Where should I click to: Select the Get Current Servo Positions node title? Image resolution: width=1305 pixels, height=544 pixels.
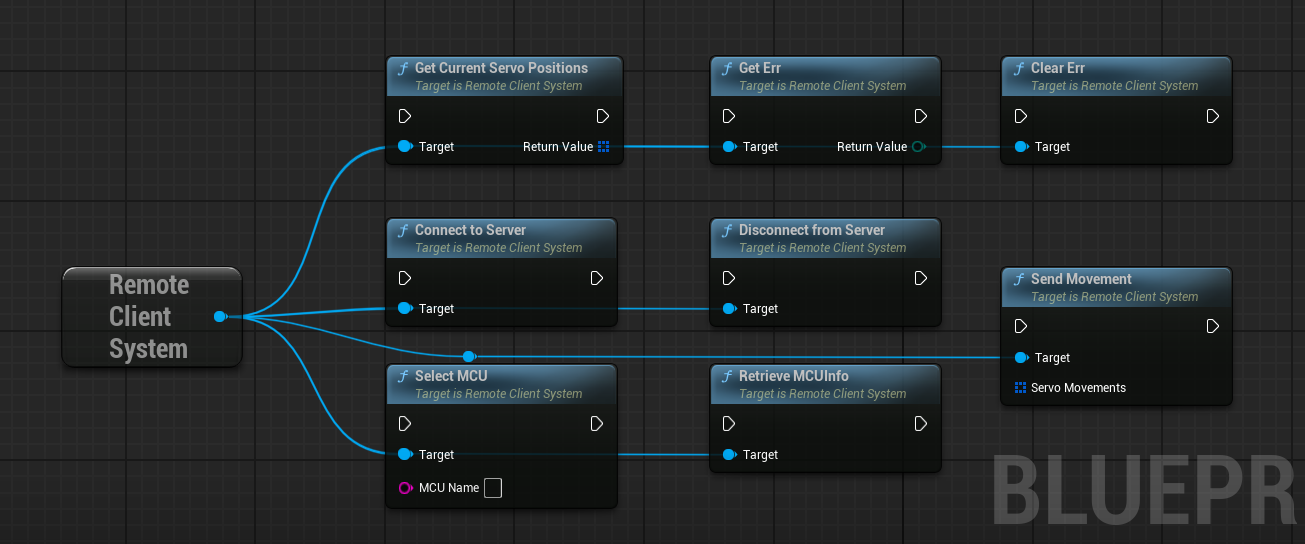click(501, 68)
